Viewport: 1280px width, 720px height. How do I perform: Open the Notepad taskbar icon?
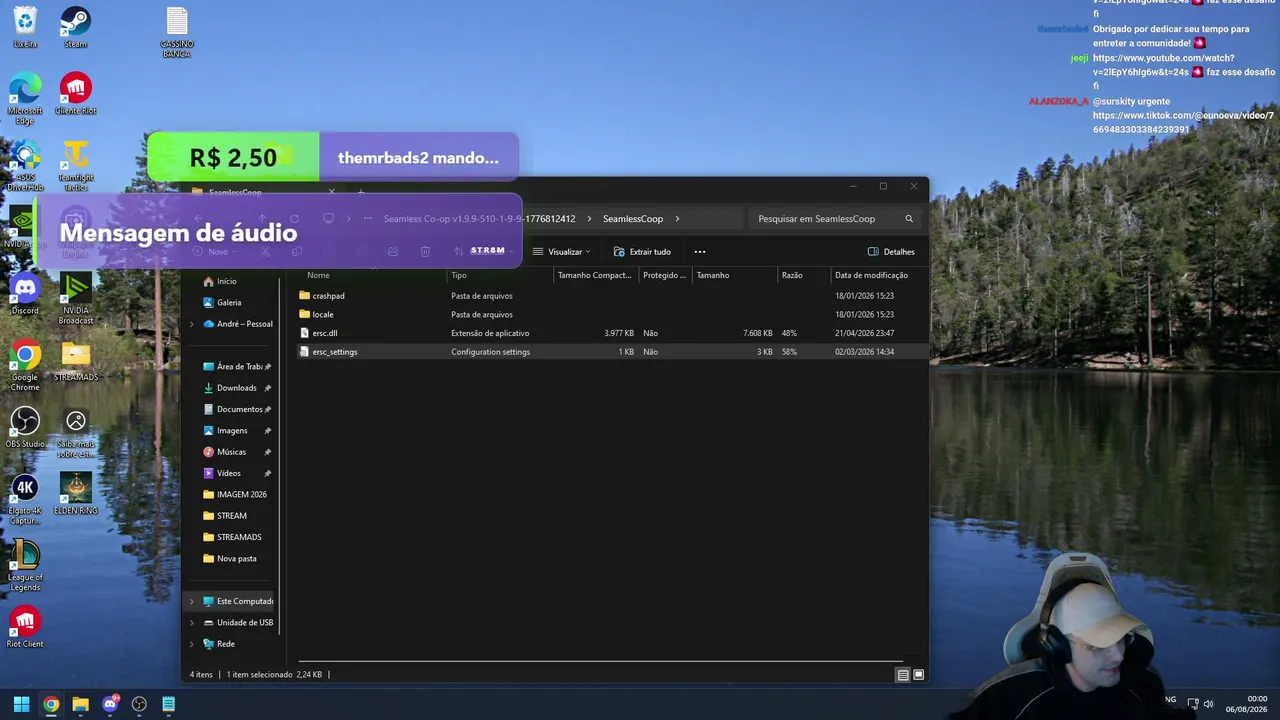click(x=169, y=704)
